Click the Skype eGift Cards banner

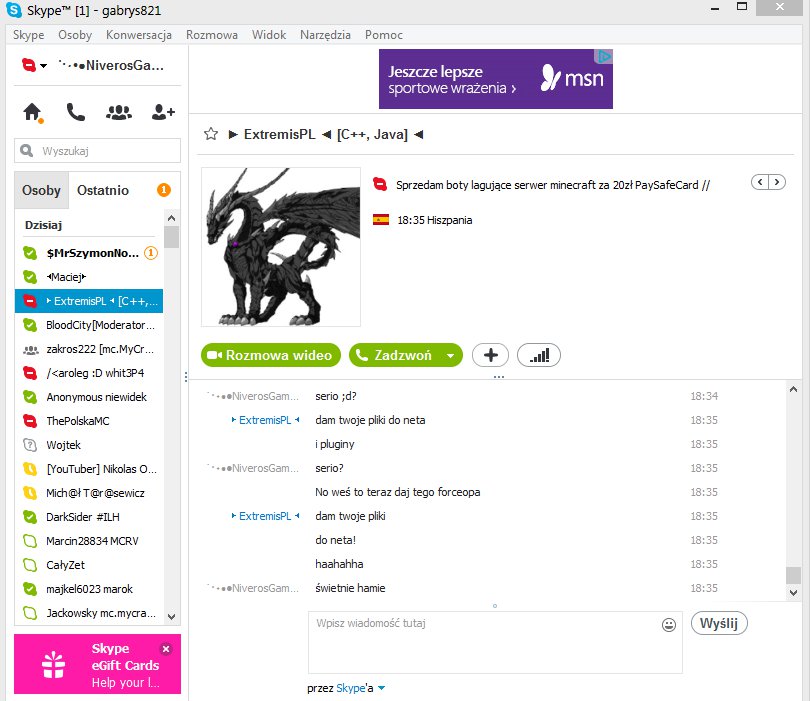[x=98, y=664]
